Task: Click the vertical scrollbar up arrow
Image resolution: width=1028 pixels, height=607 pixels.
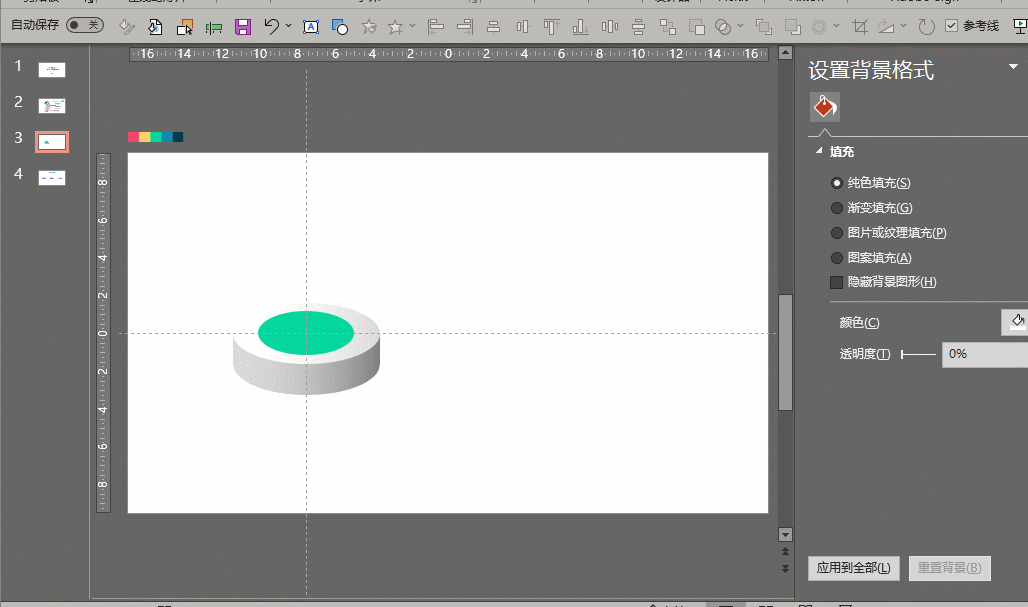Action: (785, 53)
